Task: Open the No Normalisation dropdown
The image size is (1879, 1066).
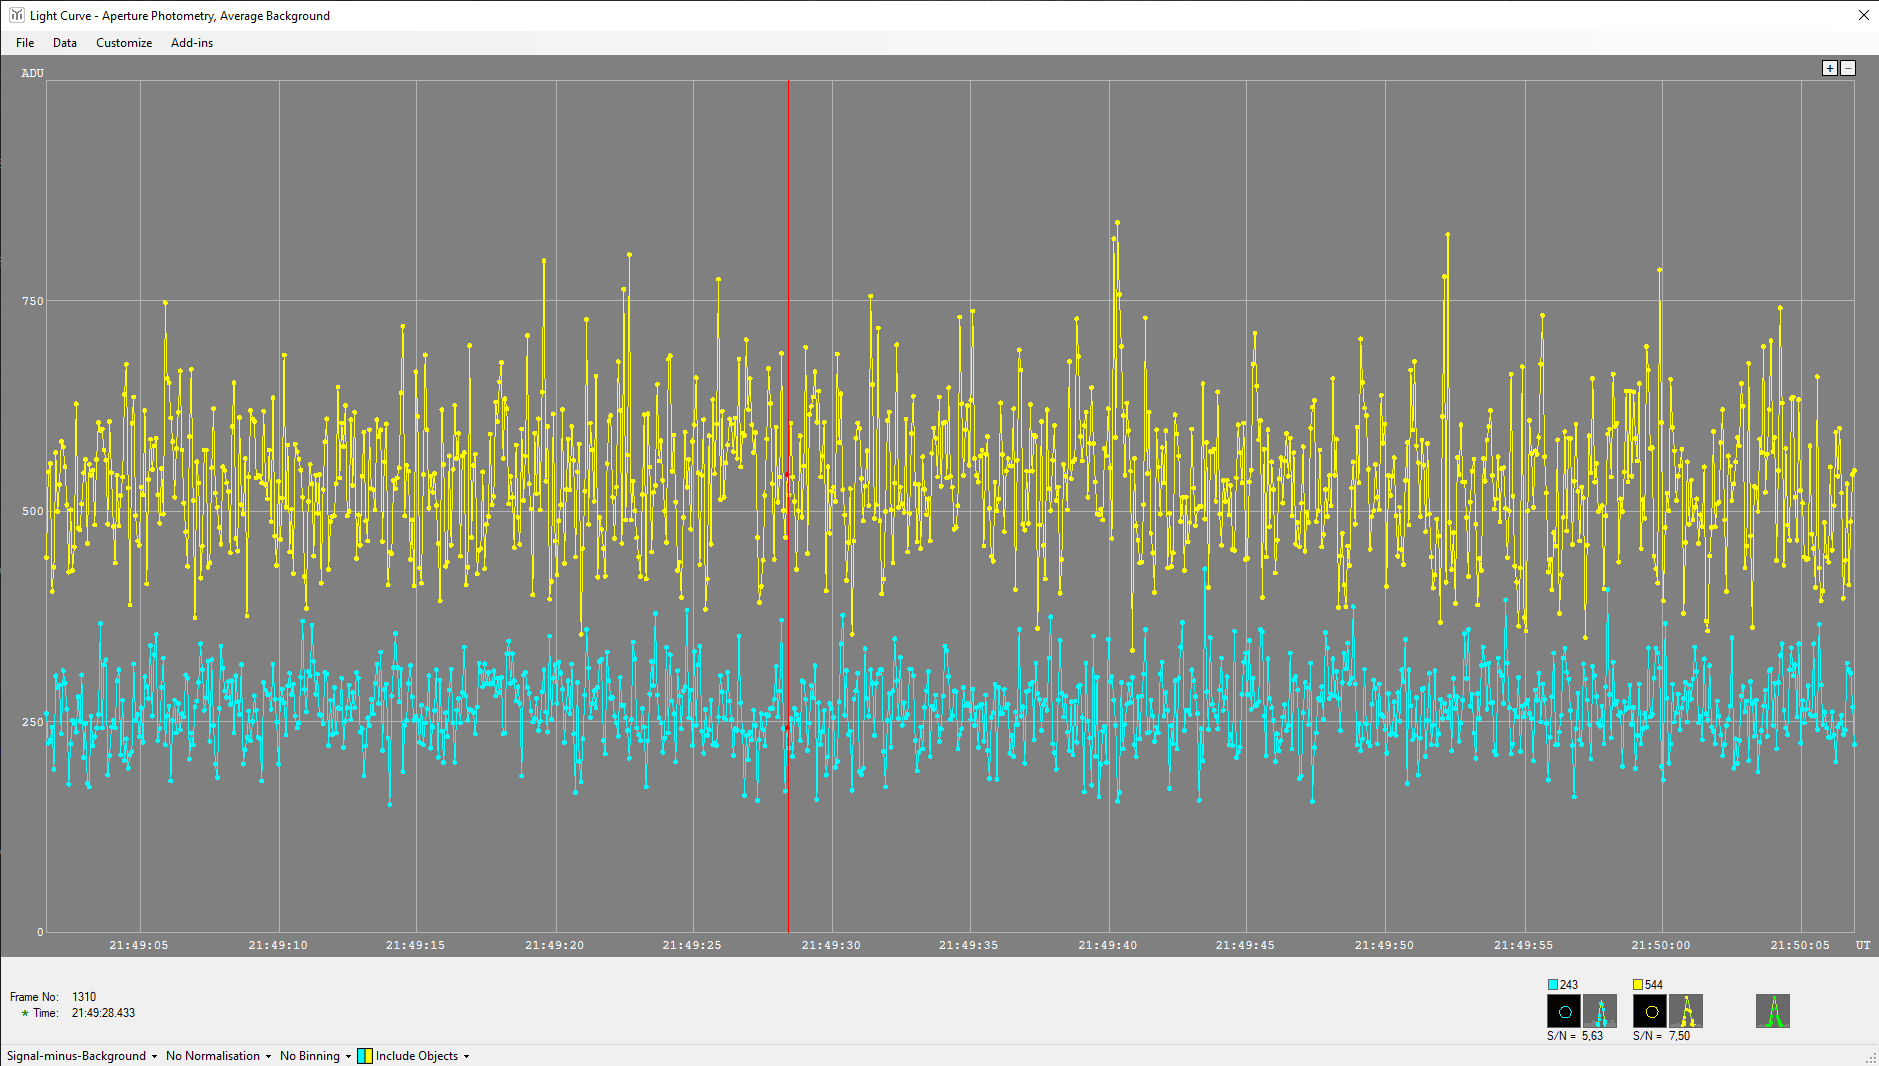Action: (218, 1056)
